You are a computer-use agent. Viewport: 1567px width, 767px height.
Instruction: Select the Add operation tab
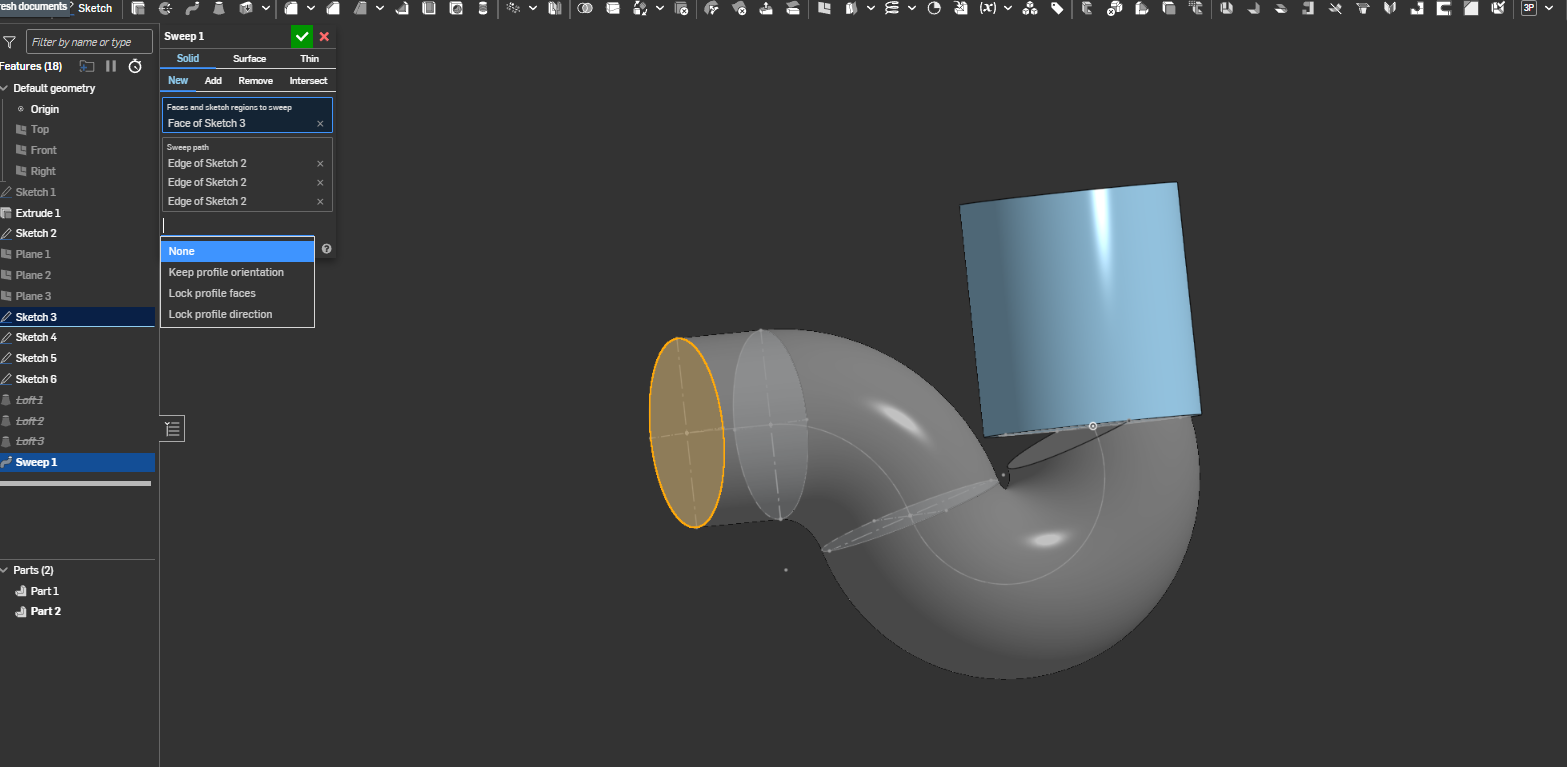click(x=213, y=81)
